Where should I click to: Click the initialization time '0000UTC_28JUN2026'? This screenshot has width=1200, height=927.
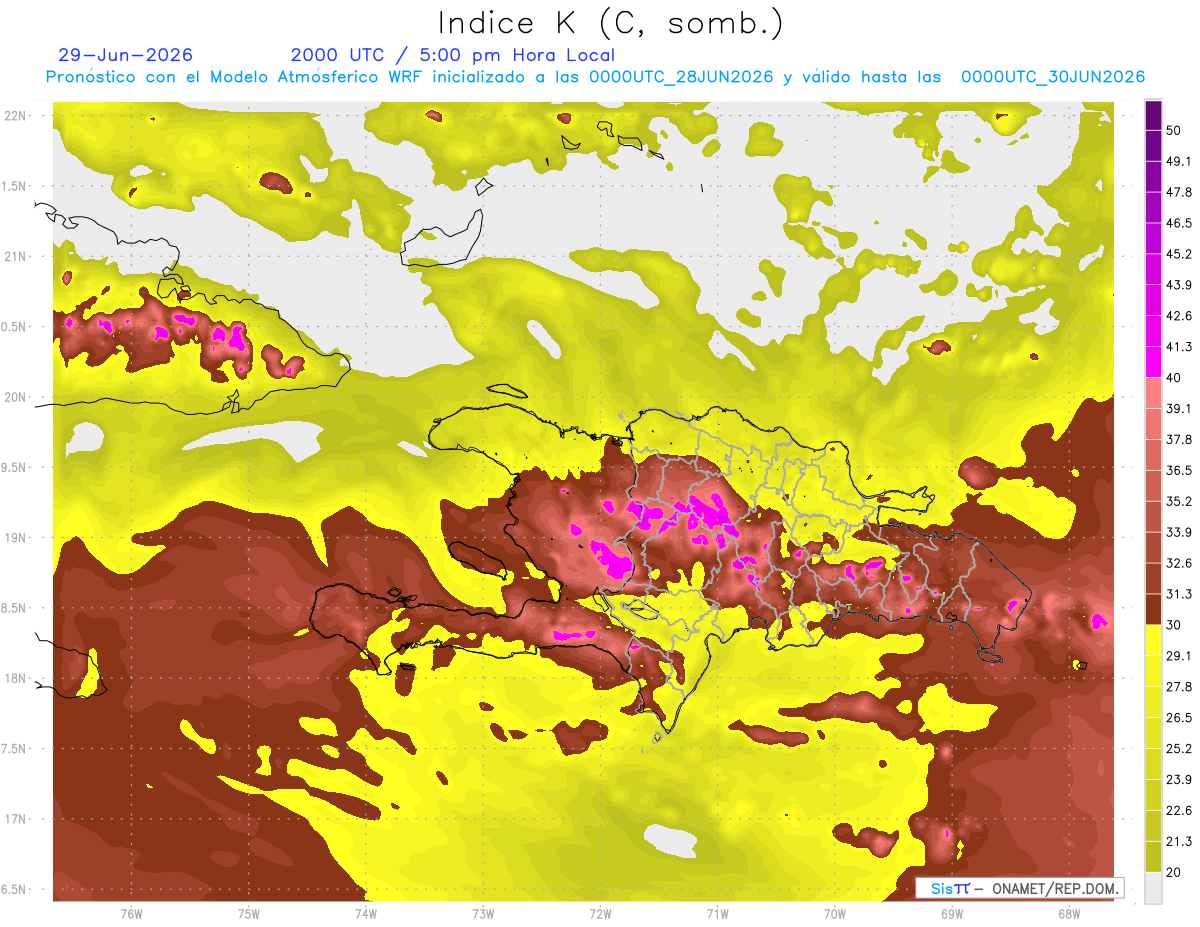tap(681, 77)
